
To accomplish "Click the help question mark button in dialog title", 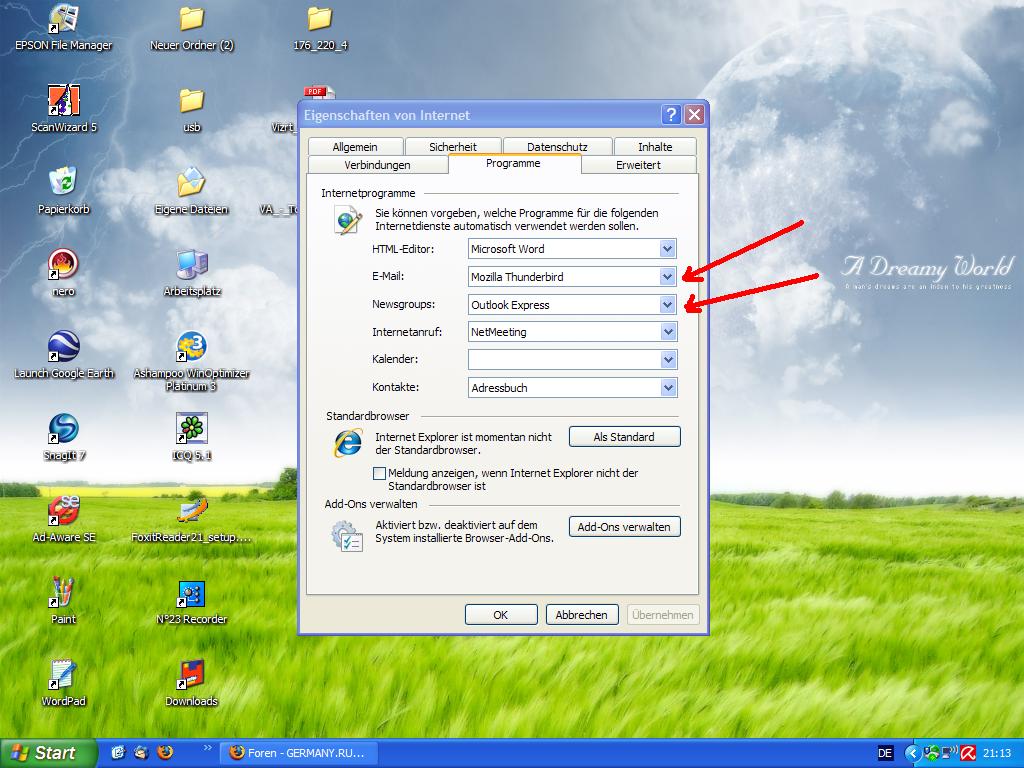I will tap(671, 115).
